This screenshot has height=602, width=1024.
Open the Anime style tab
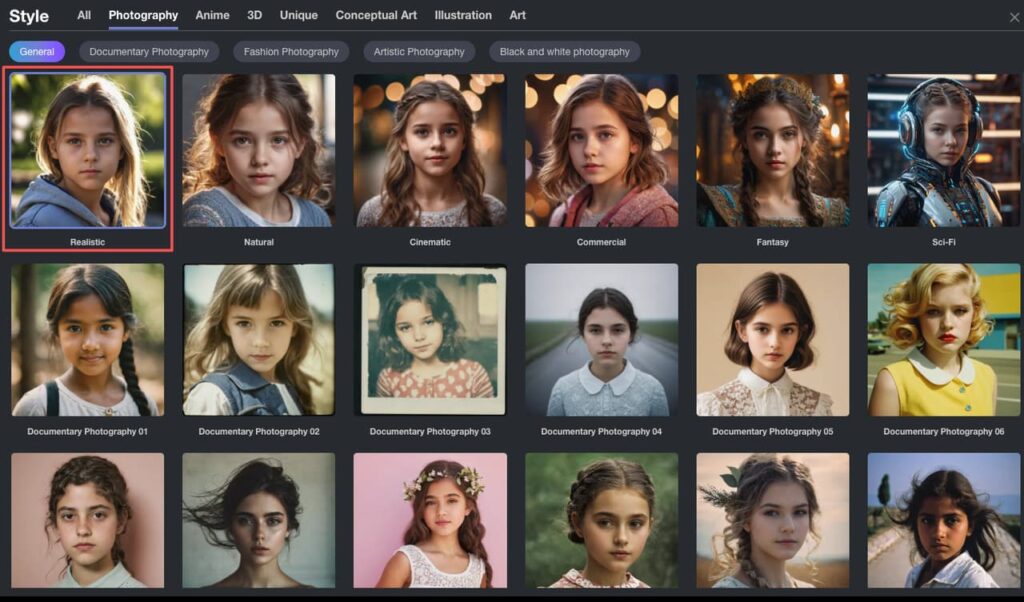pyautogui.click(x=212, y=15)
